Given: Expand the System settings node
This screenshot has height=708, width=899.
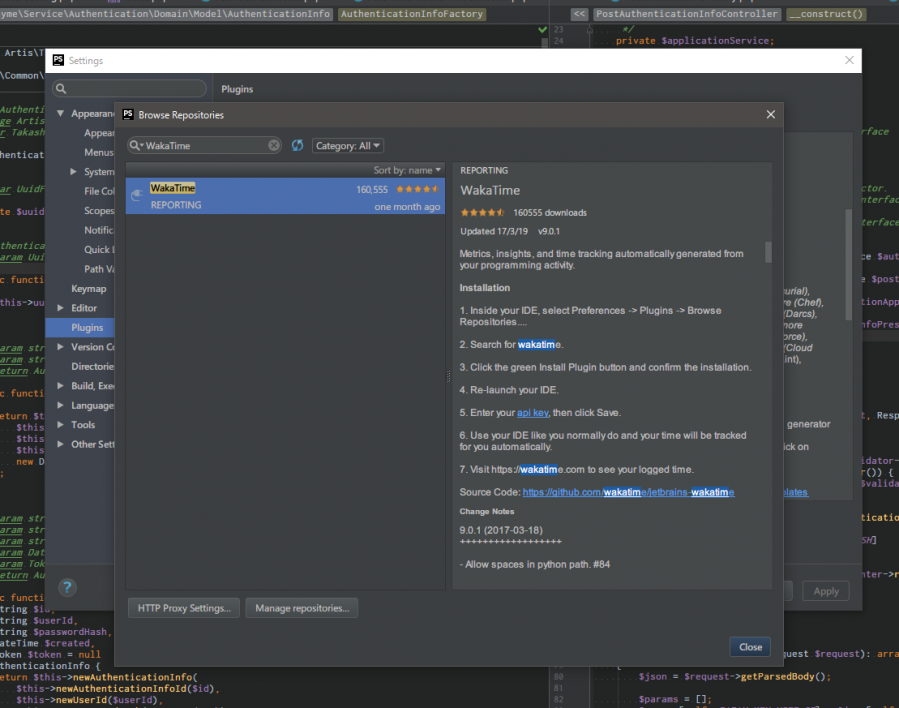Looking at the screenshot, I should [x=73, y=171].
